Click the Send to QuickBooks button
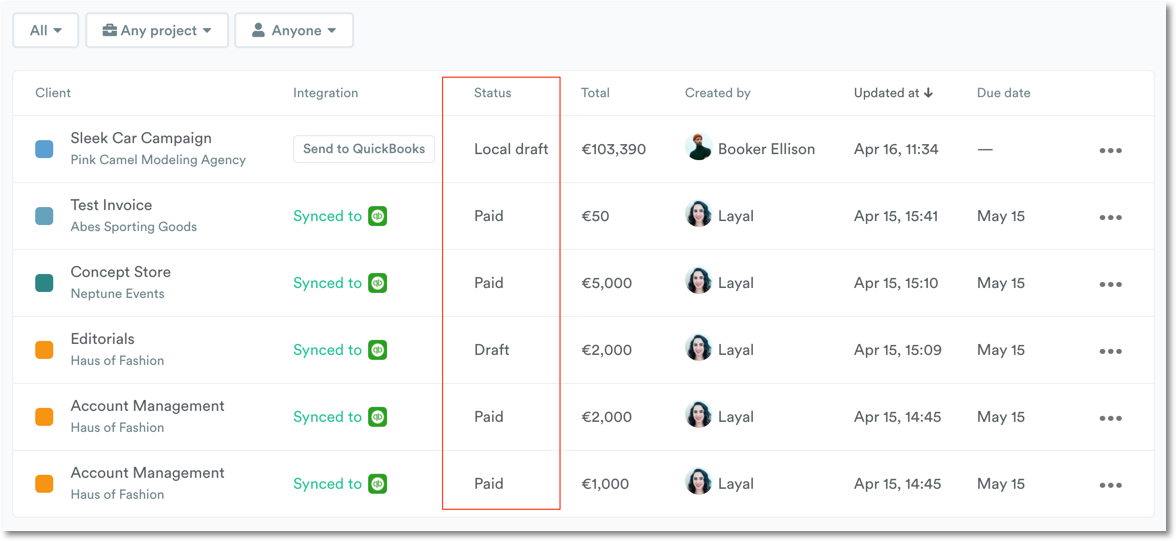Viewport: 1176px width, 541px height. pyautogui.click(x=364, y=149)
